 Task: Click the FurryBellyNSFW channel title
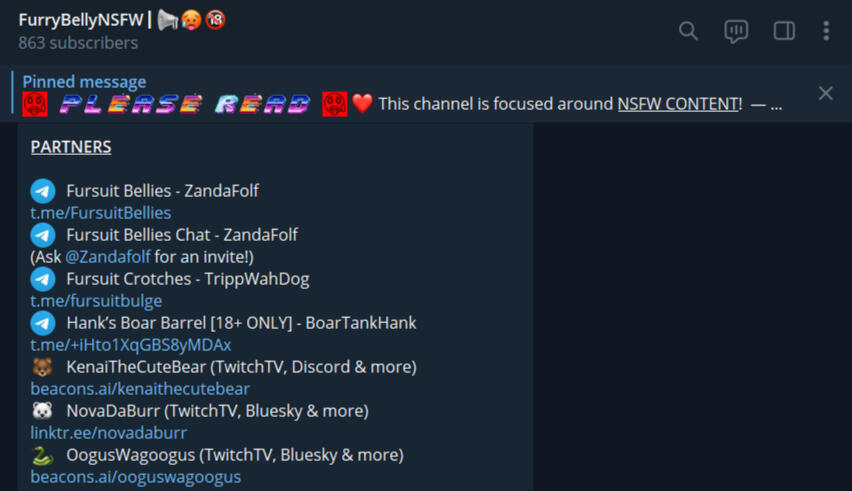81,20
